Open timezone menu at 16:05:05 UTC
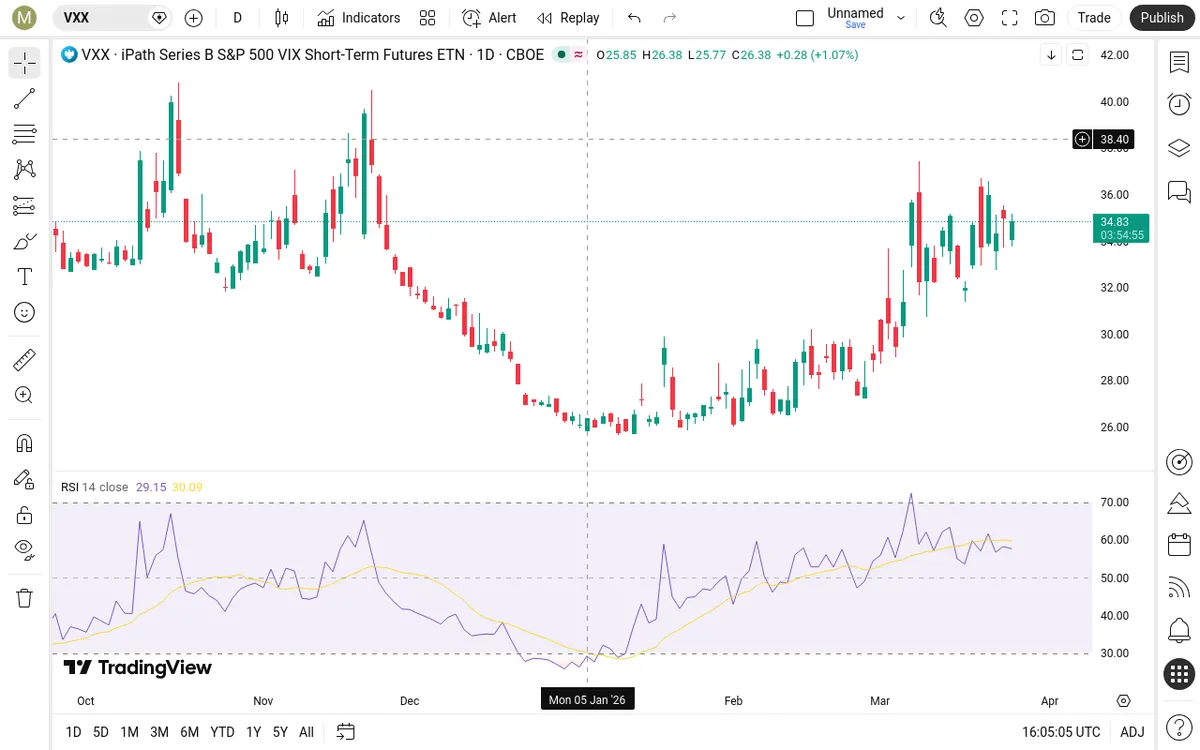 [x=1061, y=732]
